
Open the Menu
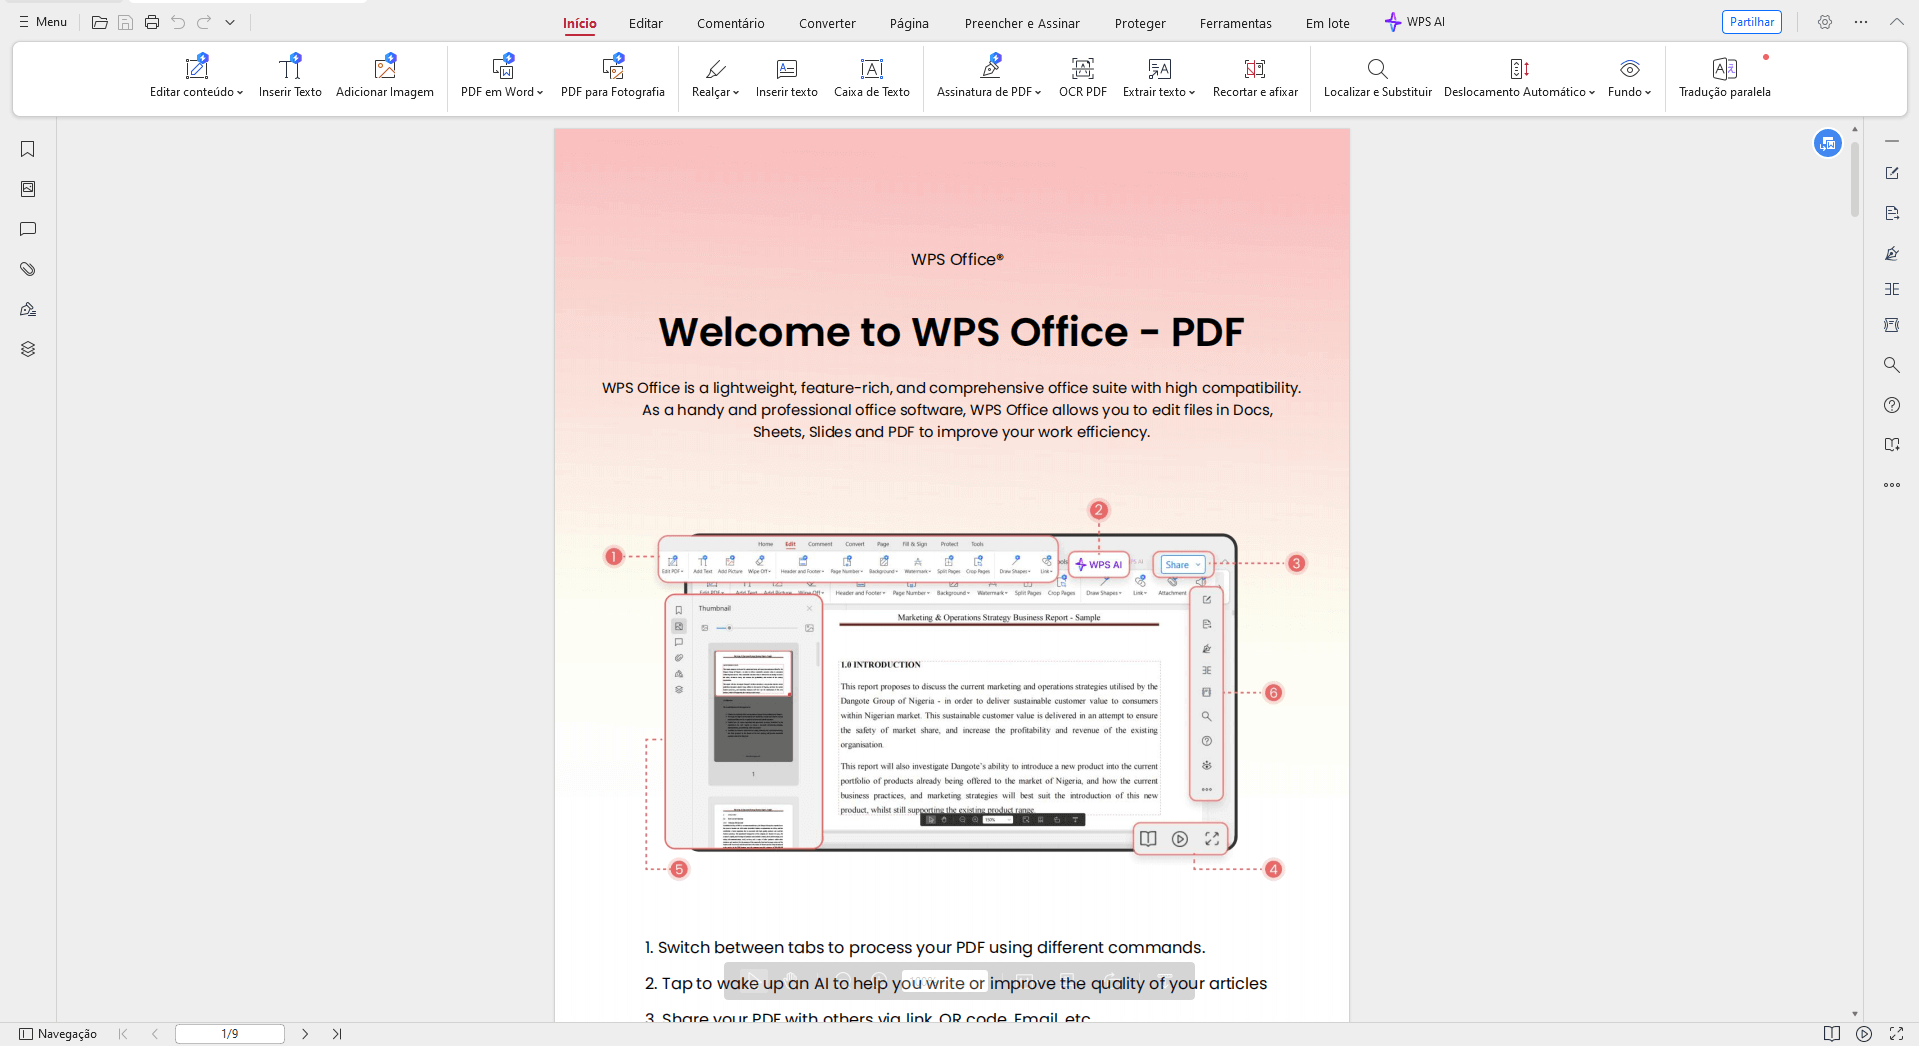pyautogui.click(x=43, y=22)
